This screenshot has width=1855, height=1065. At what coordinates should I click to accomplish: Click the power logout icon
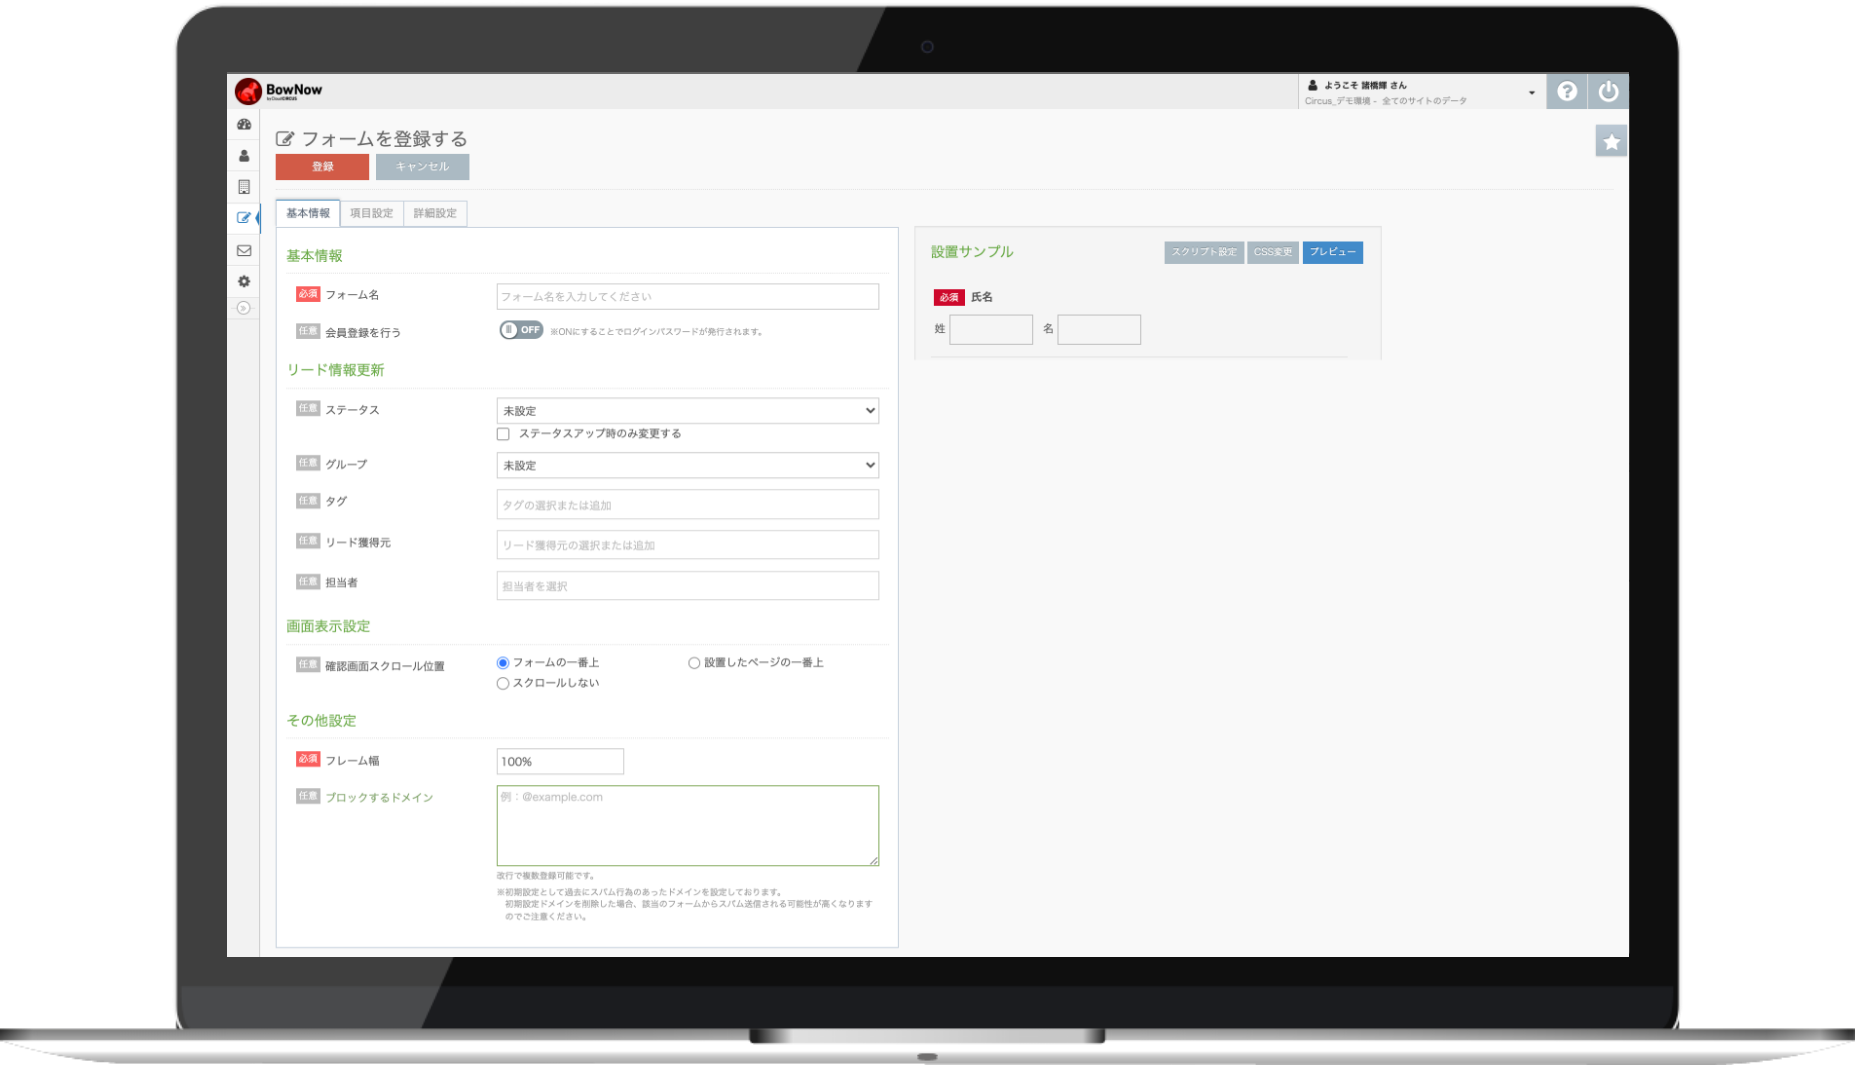tap(1608, 92)
